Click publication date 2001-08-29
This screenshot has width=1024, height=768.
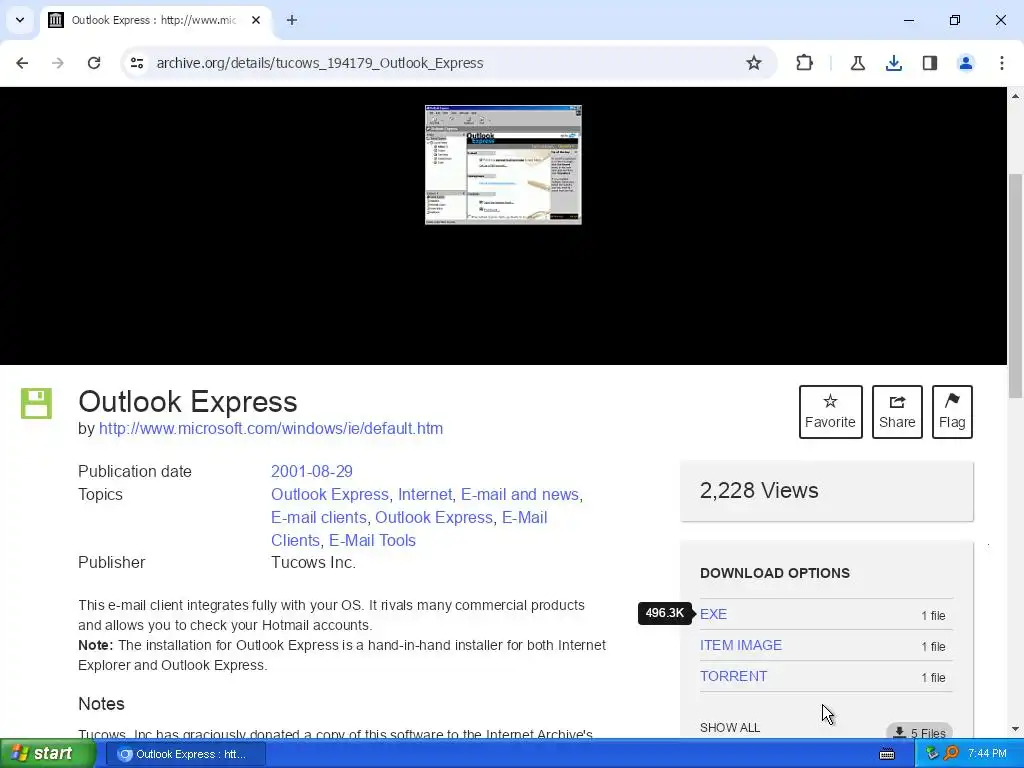pyautogui.click(x=312, y=472)
